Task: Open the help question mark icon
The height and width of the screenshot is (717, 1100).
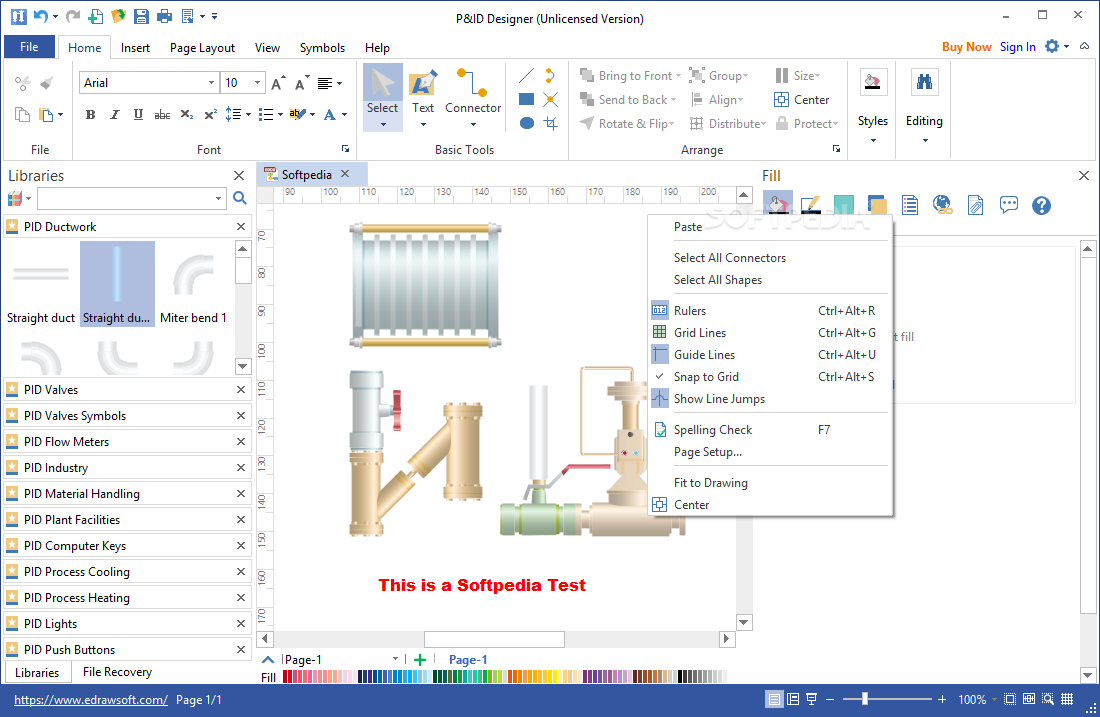Action: coord(1041,205)
